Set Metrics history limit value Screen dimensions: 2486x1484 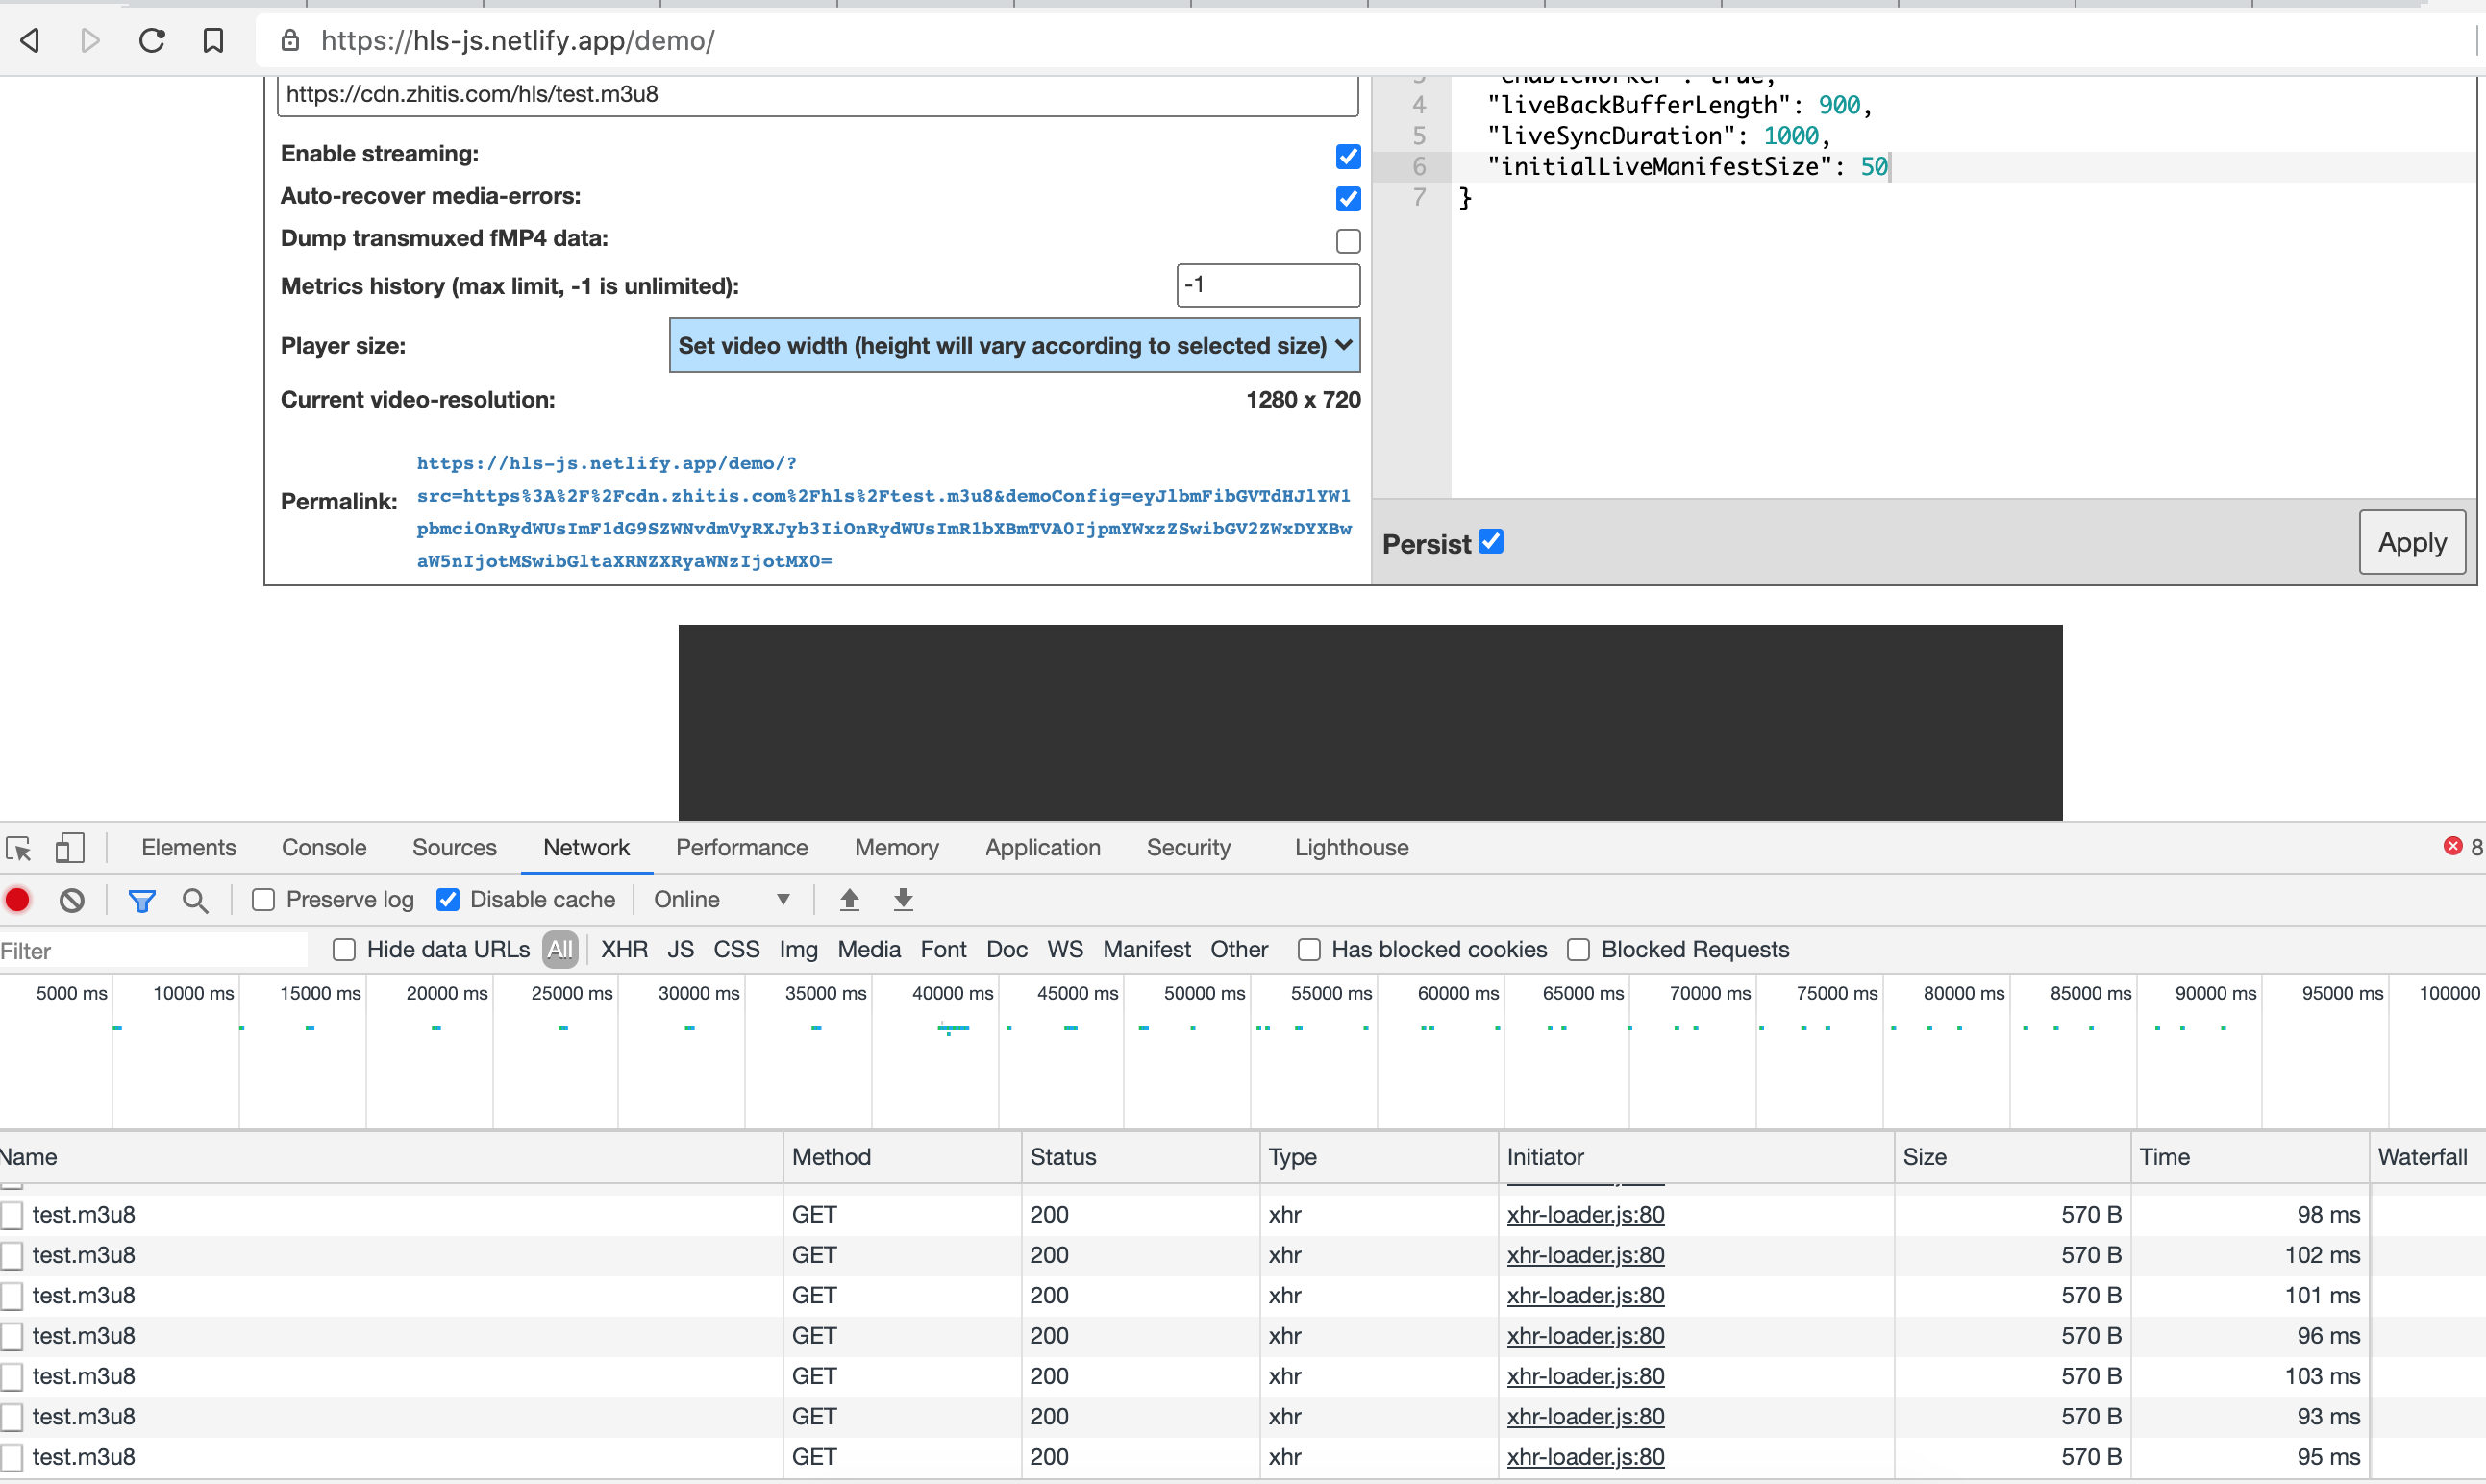click(1267, 284)
